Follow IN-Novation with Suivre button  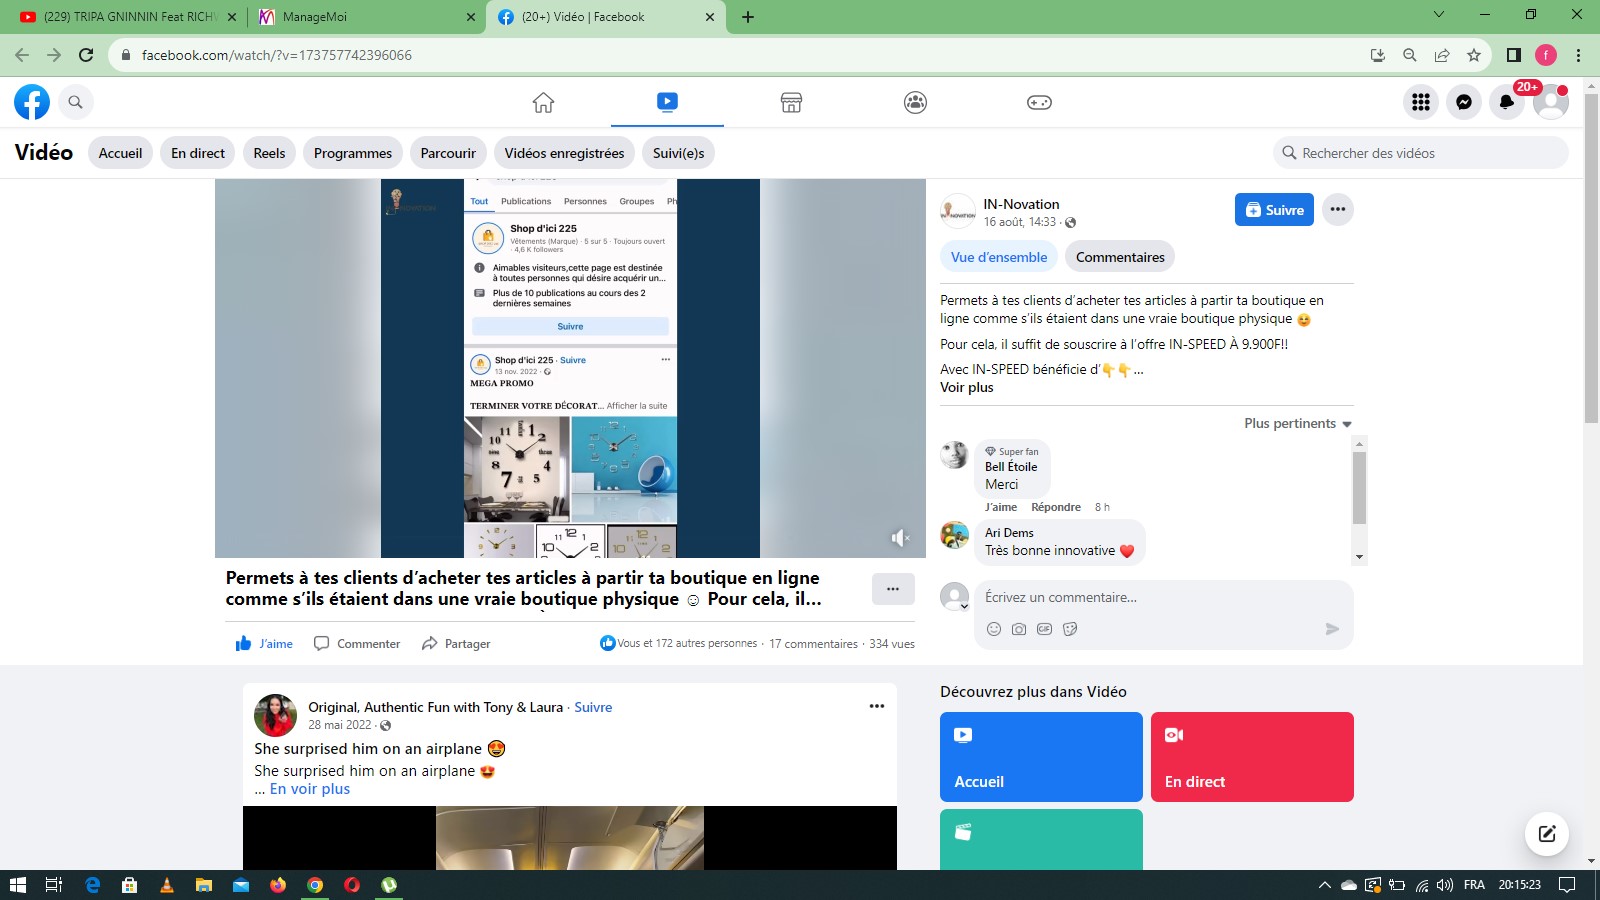(1274, 210)
